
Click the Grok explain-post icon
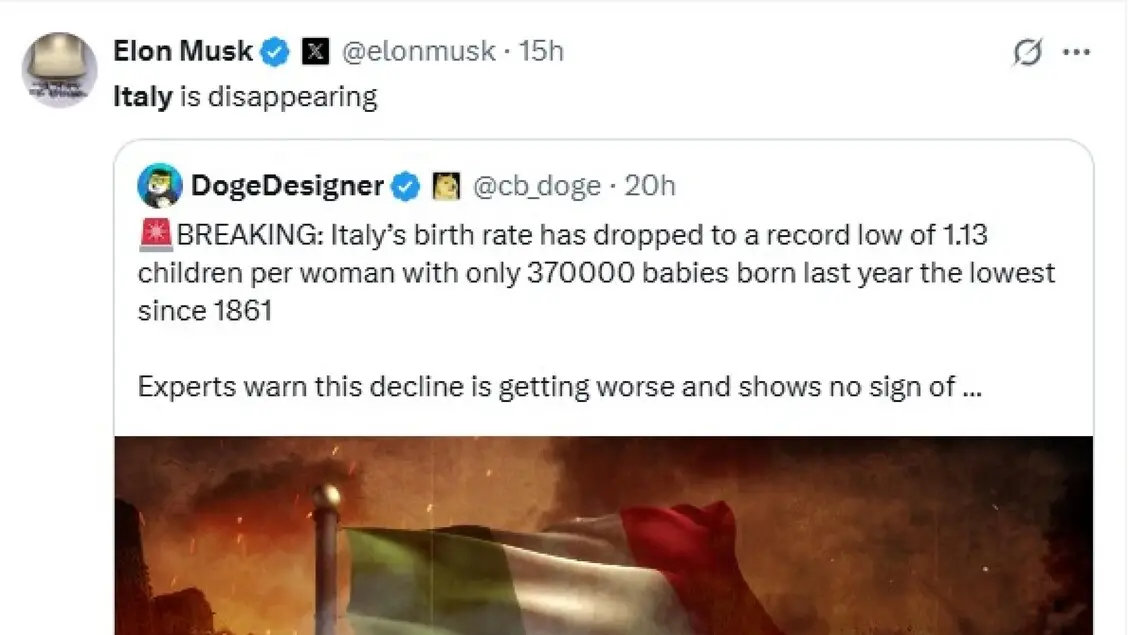[1027, 53]
